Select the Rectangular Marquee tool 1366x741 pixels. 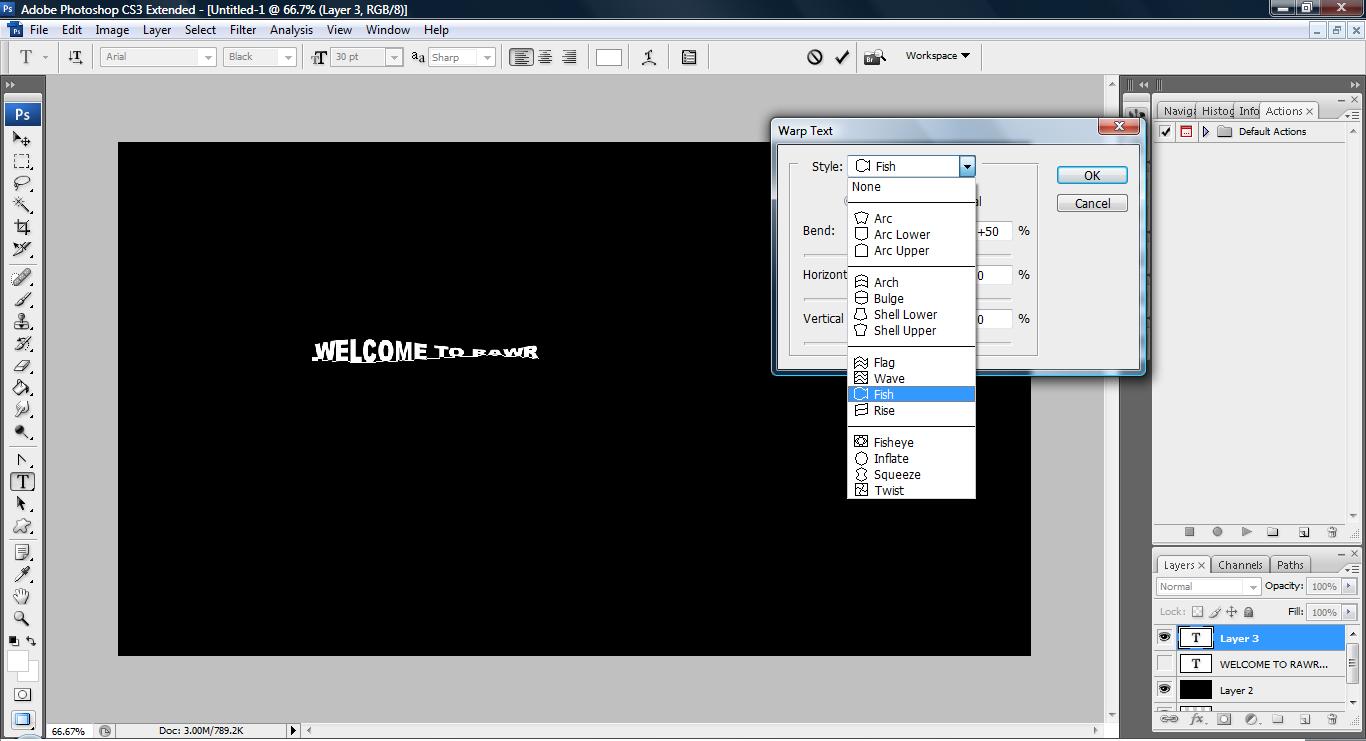(22, 162)
